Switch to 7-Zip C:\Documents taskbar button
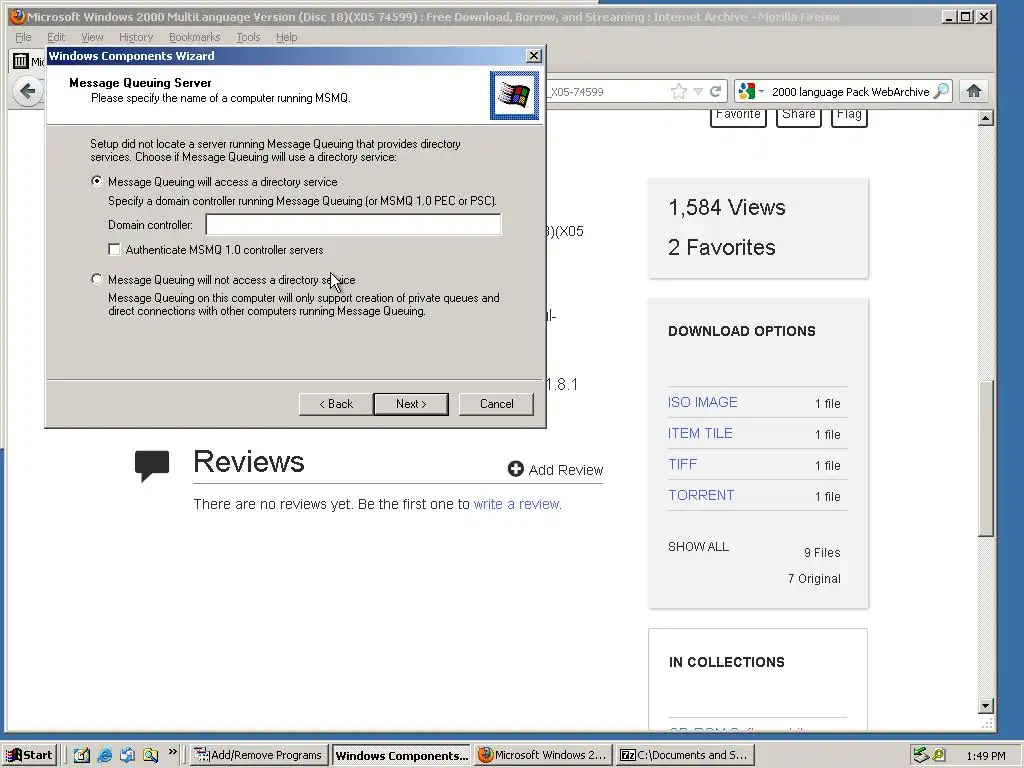The height and width of the screenshot is (768, 1024). tap(685, 755)
